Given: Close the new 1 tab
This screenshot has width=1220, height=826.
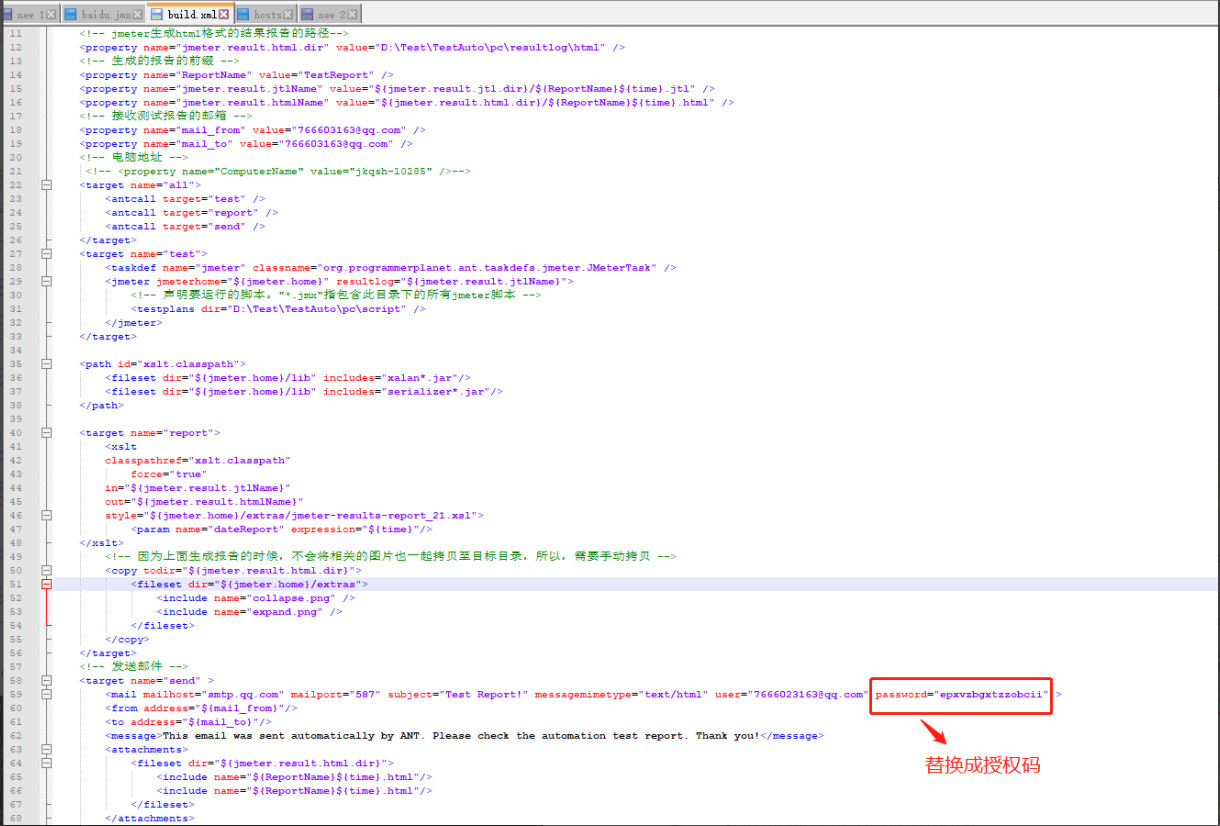Looking at the screenshot, I should point(52,15).
